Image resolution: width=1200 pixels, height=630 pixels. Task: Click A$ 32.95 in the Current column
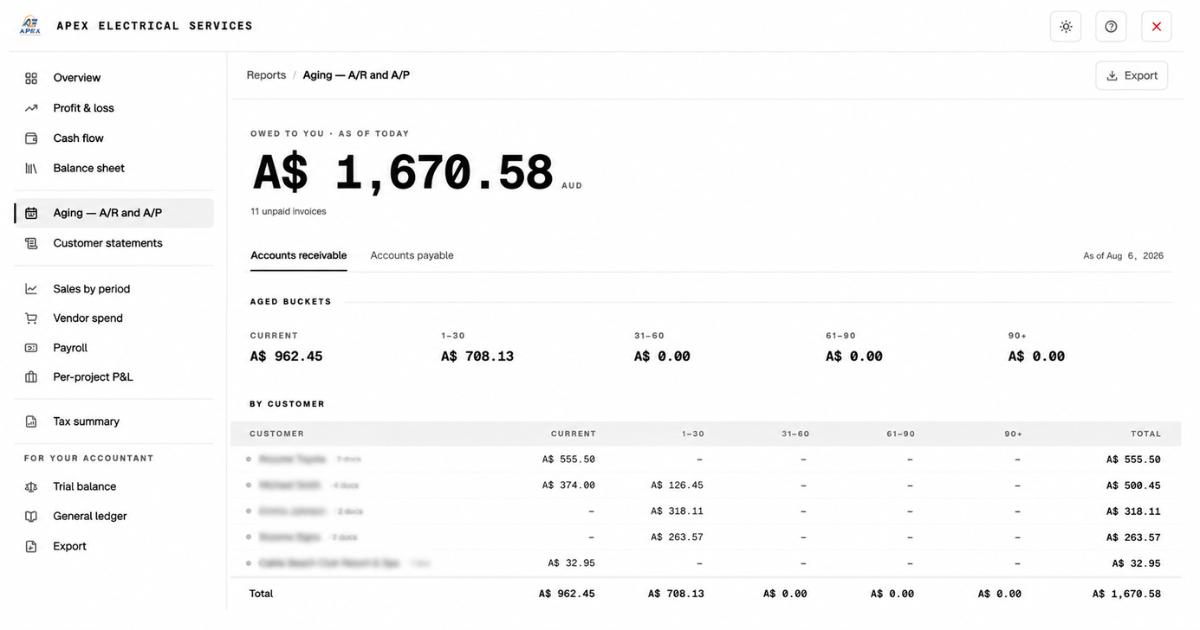[572, 563]
